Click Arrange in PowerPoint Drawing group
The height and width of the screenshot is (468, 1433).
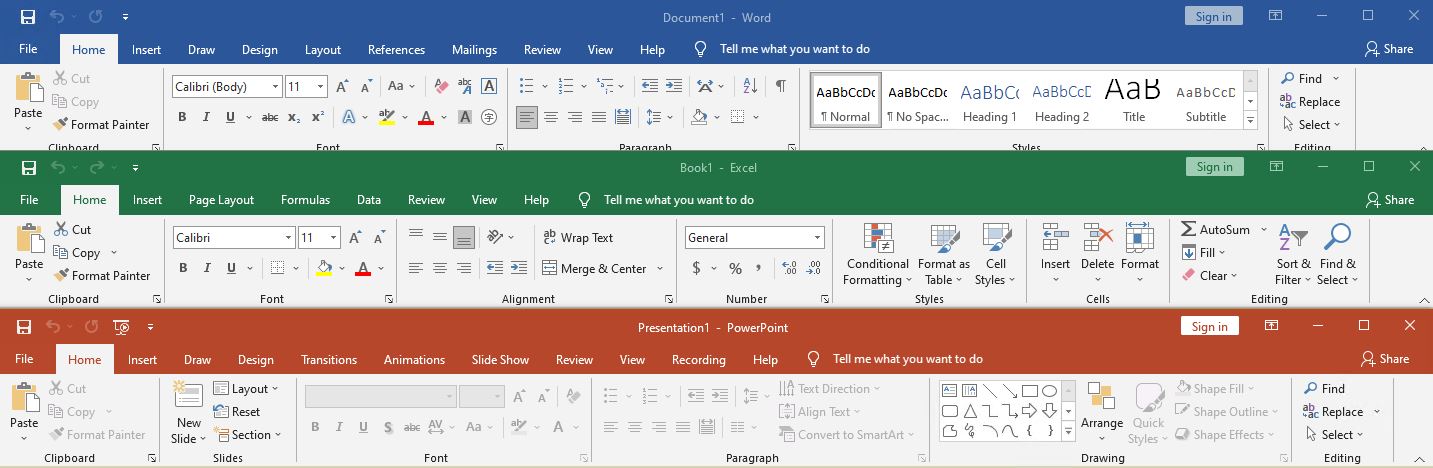[1102, 412]
